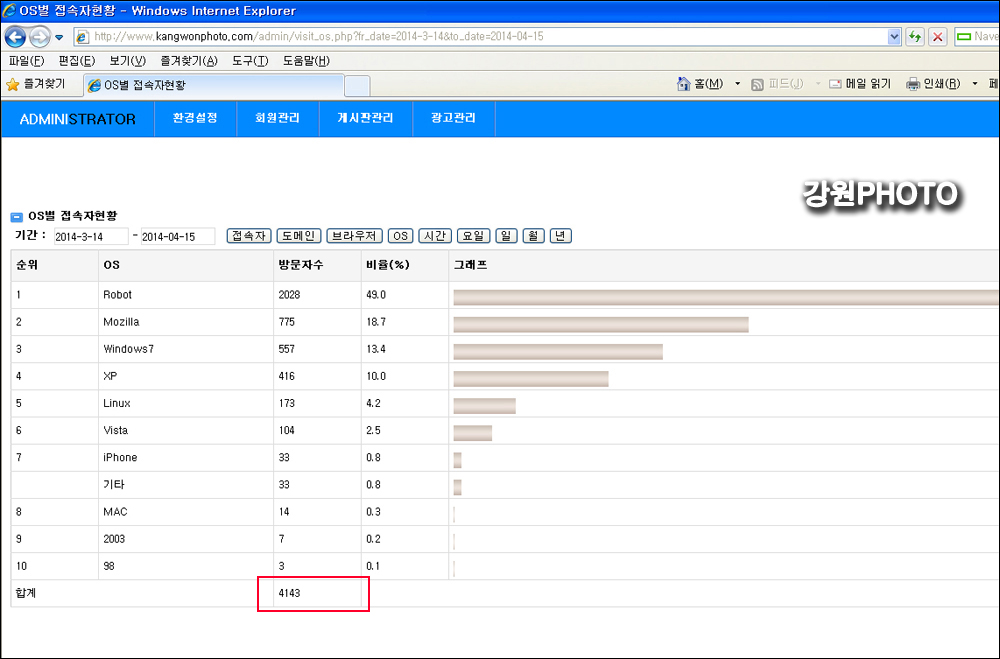Select the 기타 row OS name
Image resolution: width=1000 pixels, height=659 pixels.
[x=114, y=485]
